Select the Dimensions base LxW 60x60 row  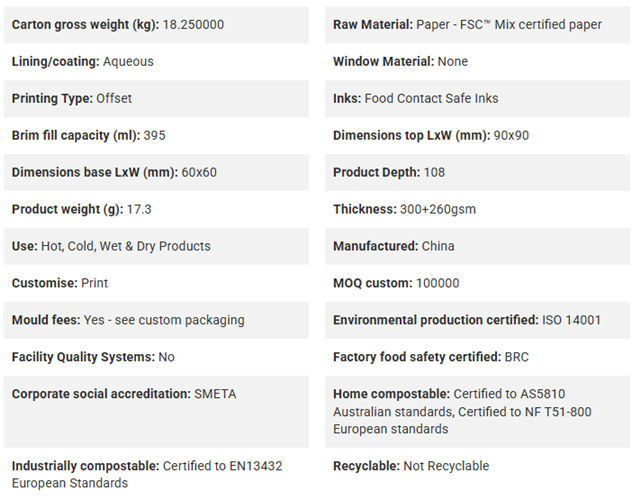click(x=156, y=172)
